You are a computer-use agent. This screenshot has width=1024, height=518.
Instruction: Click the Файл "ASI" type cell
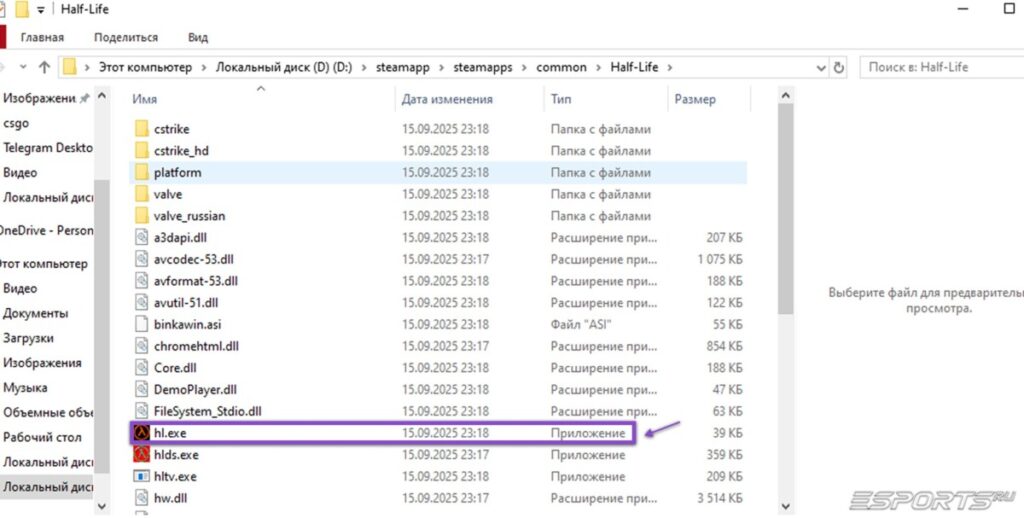point(581,324)
